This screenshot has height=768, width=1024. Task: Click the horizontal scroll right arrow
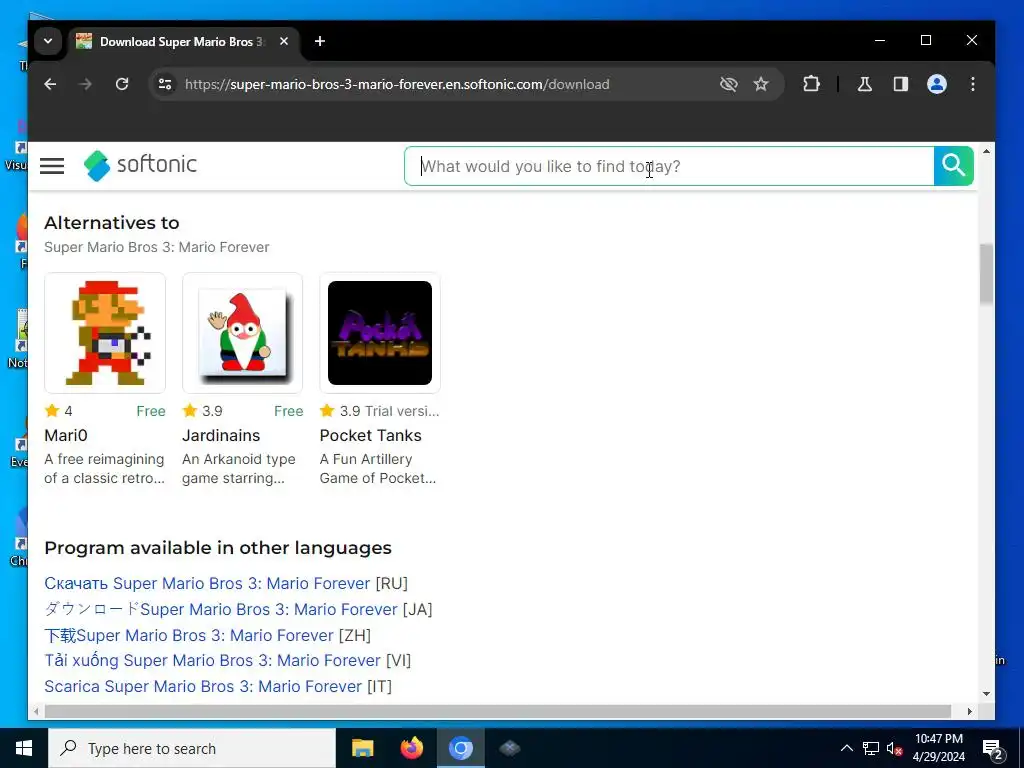point(970,711)
